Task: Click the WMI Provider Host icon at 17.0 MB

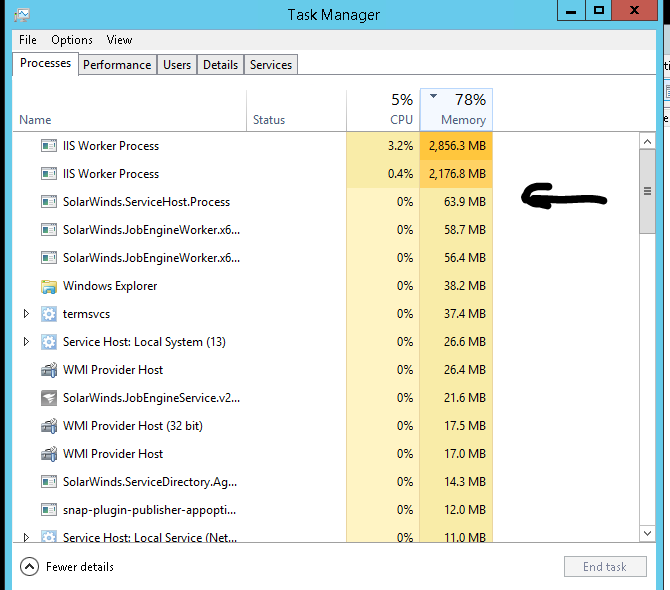Action: pos(49,454)
